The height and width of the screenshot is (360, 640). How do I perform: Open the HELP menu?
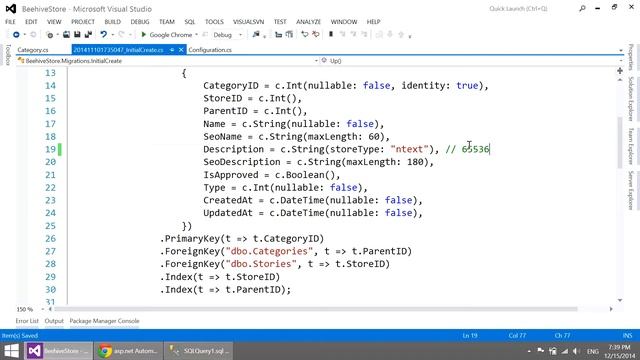click(373, 22)
